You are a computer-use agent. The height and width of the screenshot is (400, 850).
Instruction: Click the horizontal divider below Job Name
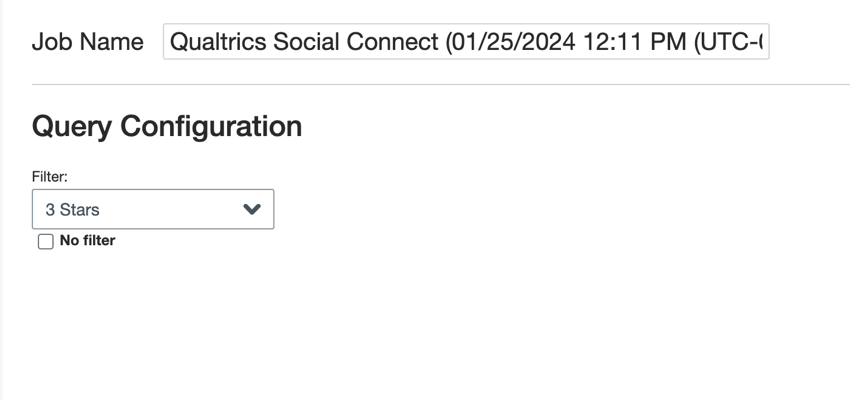pyautogui.click(x=440, y=85)
